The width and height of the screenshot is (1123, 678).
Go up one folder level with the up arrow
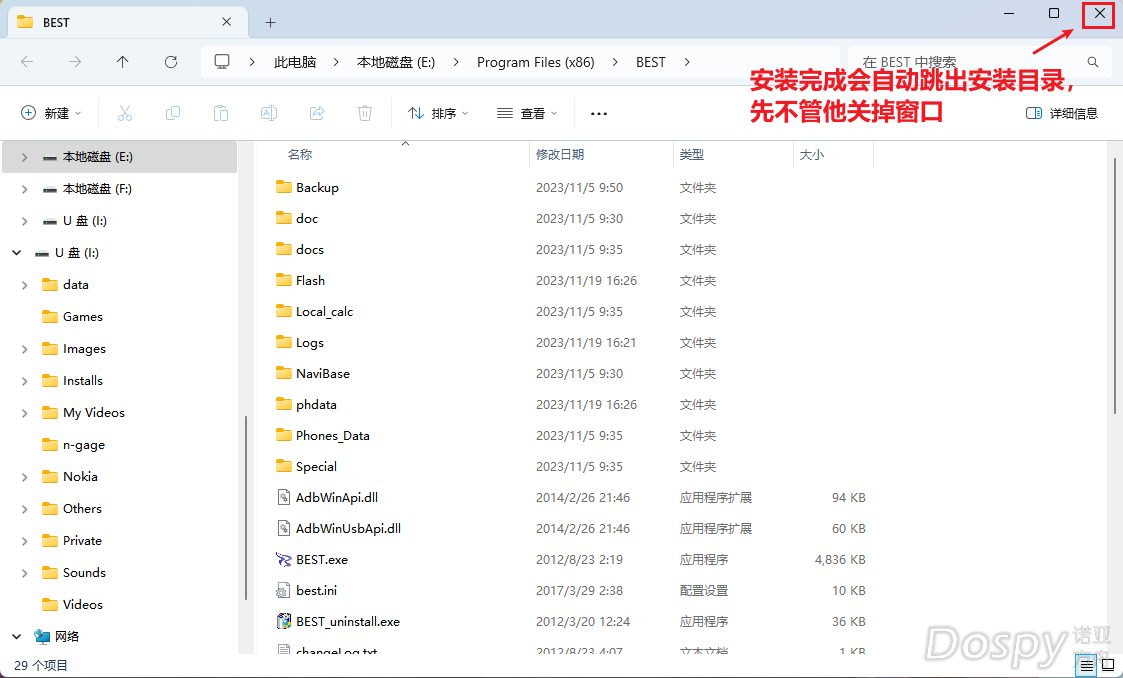click(122, 62)
